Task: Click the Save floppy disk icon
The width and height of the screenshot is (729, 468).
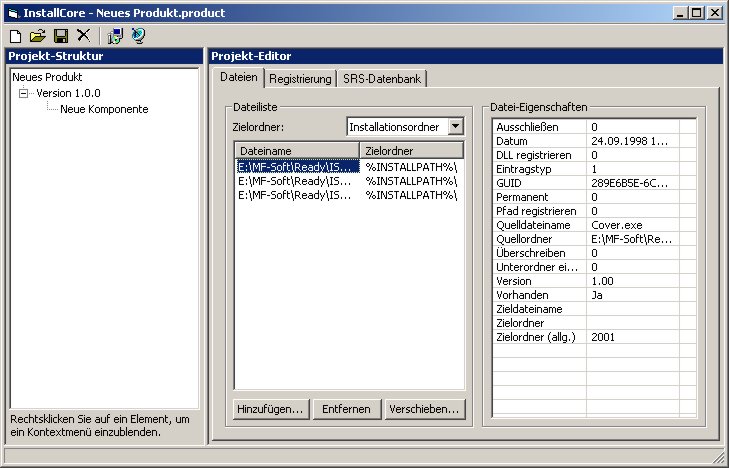Action: tap(61, 36)
